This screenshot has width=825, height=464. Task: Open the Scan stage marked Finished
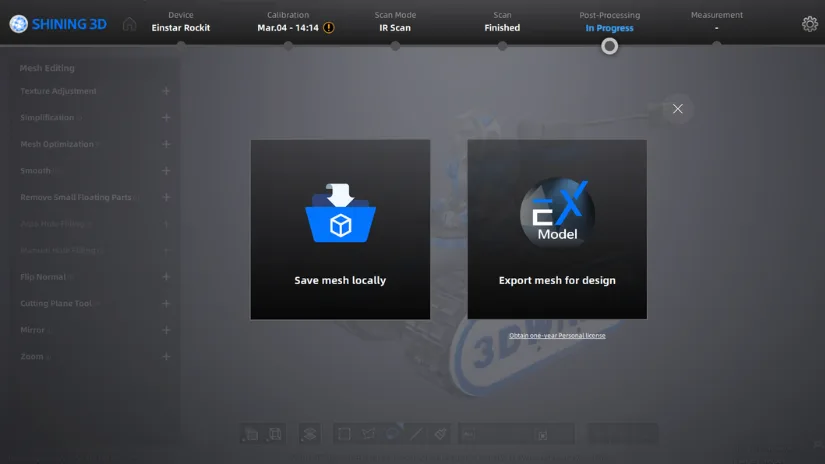[x=502, y=22]
